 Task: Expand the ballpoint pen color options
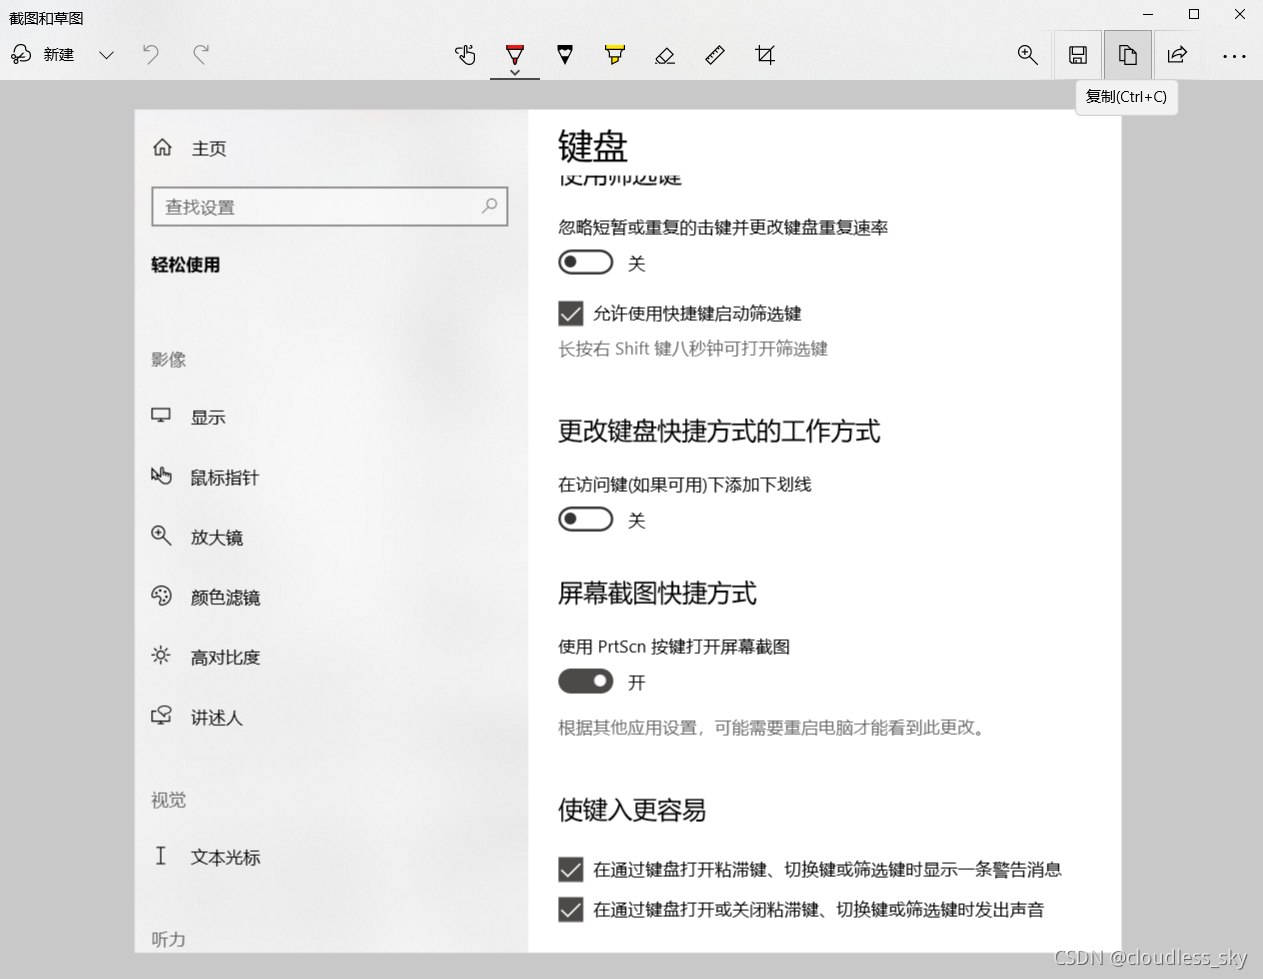pos(514,72)
